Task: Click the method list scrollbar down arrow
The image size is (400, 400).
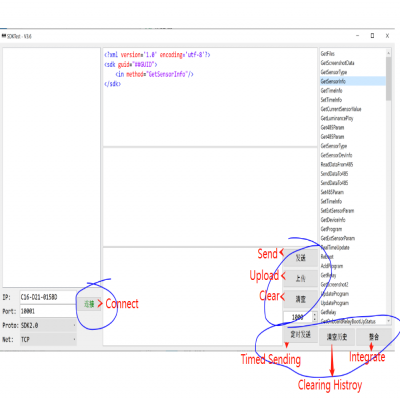Action: [389, 321]
